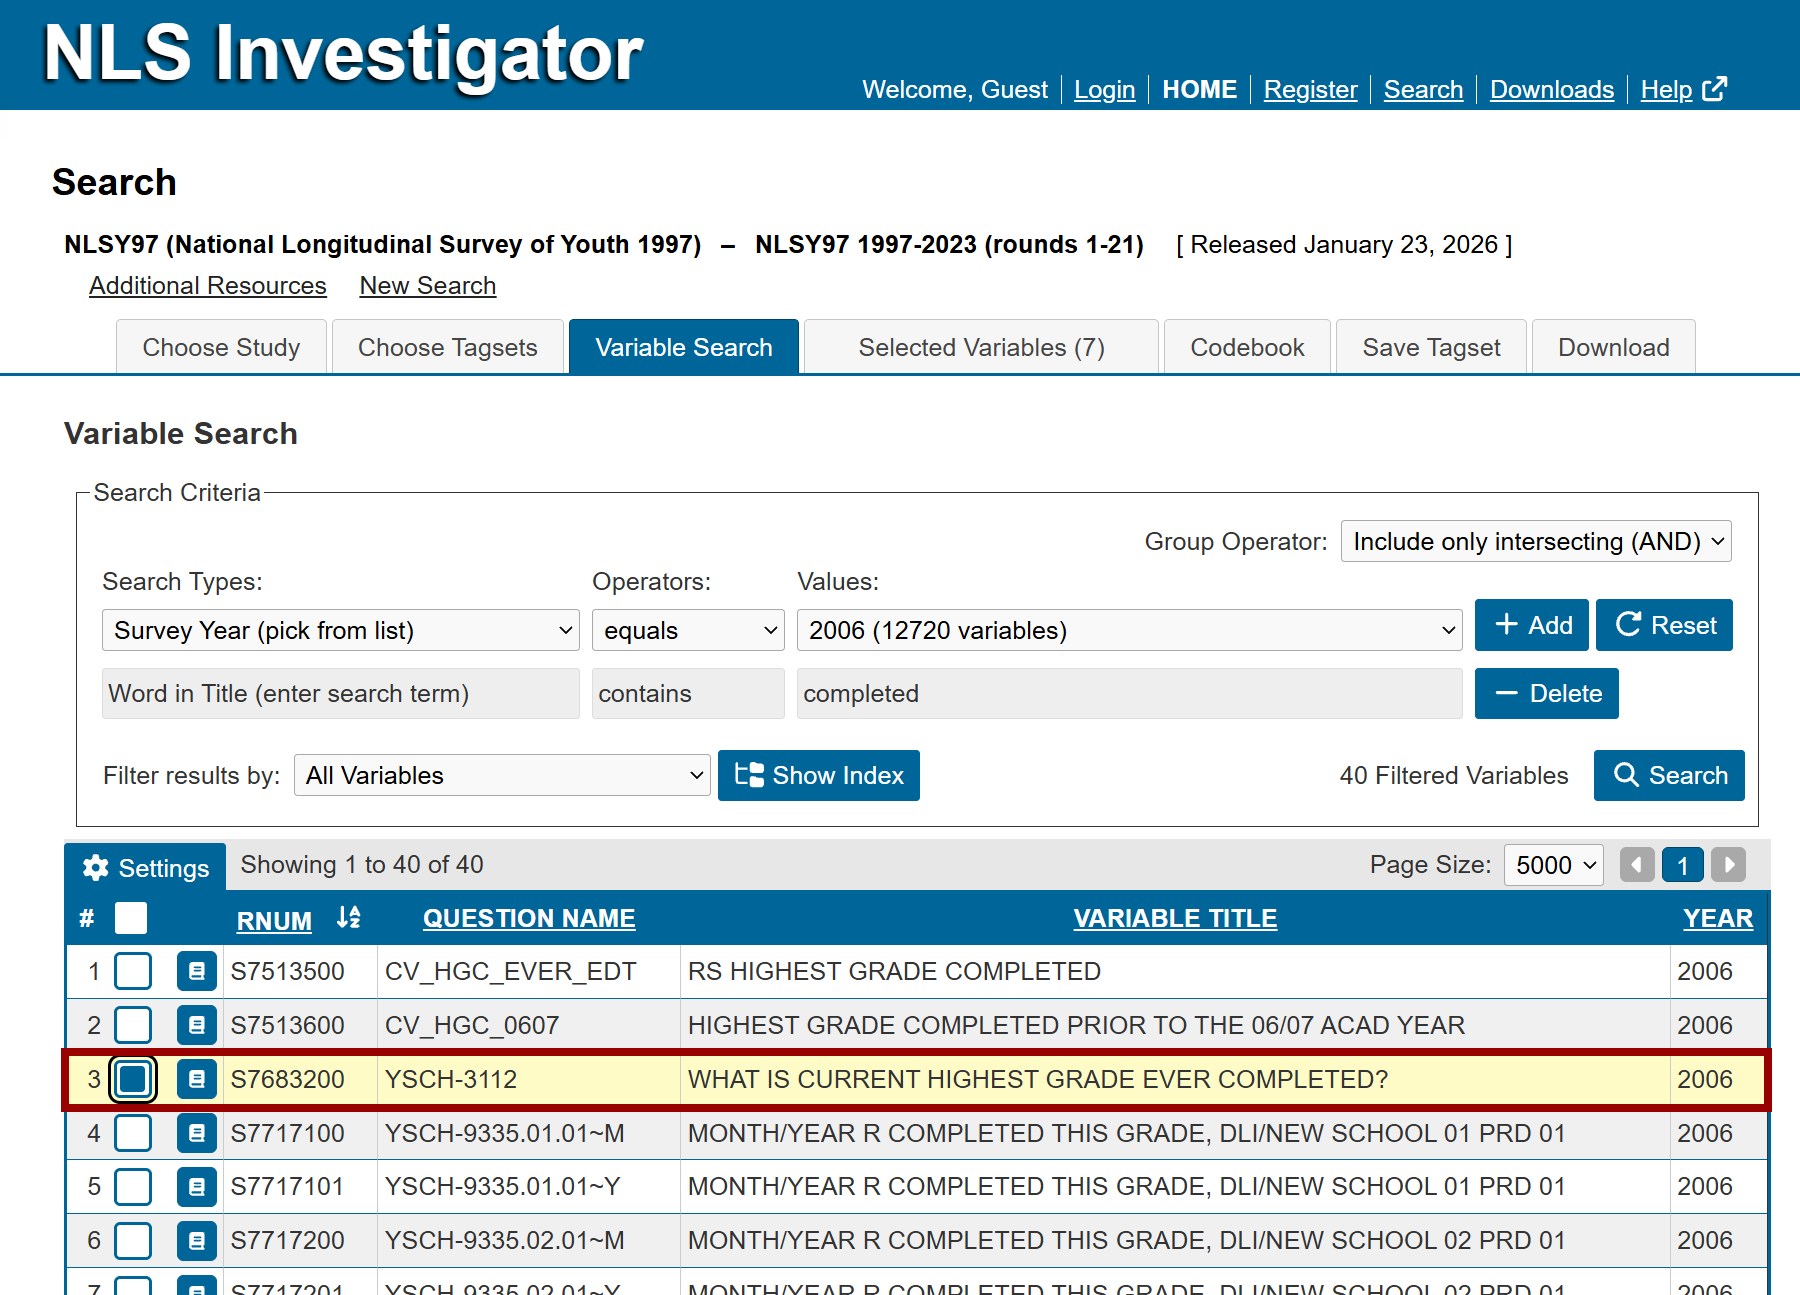The height and width of the screenshot is (1295, 1800).
Task: Open the Download tab
Action: (1613, 347)
